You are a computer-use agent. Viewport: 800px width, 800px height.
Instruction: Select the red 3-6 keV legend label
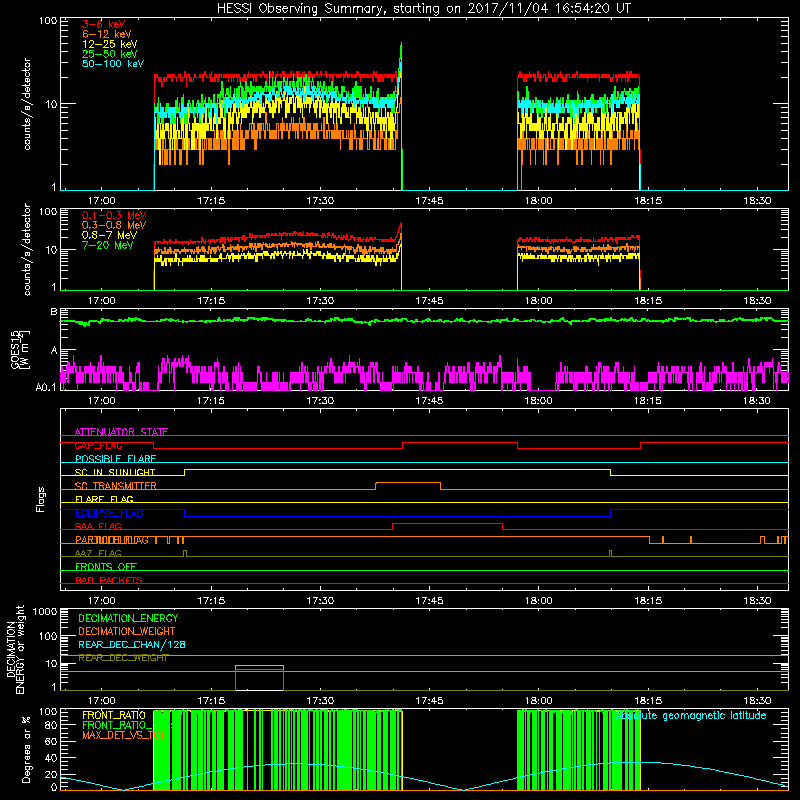(x=104, y=24)
